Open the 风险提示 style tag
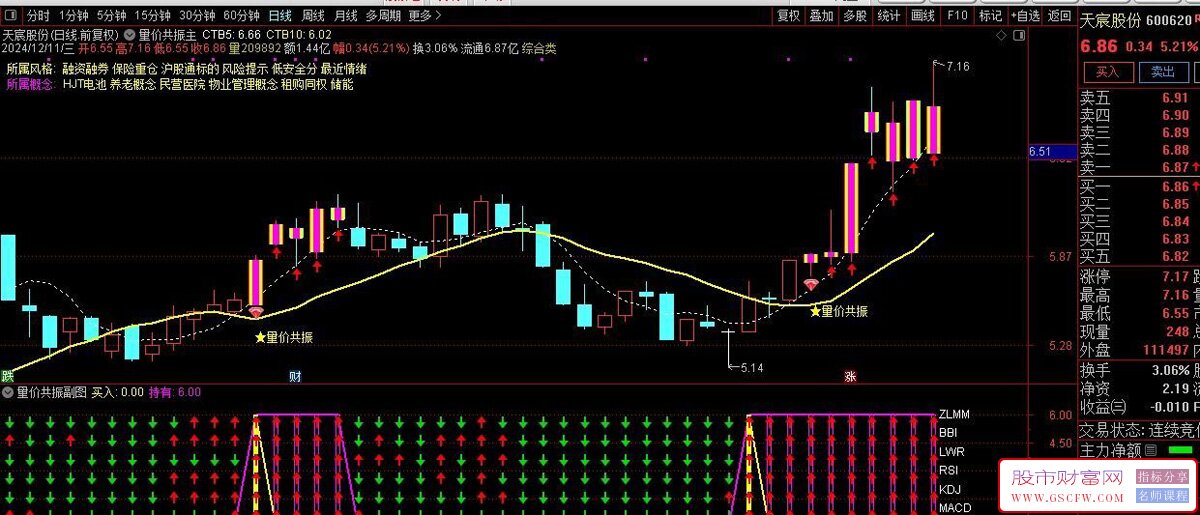1200x515 pixels. [243, 69]
